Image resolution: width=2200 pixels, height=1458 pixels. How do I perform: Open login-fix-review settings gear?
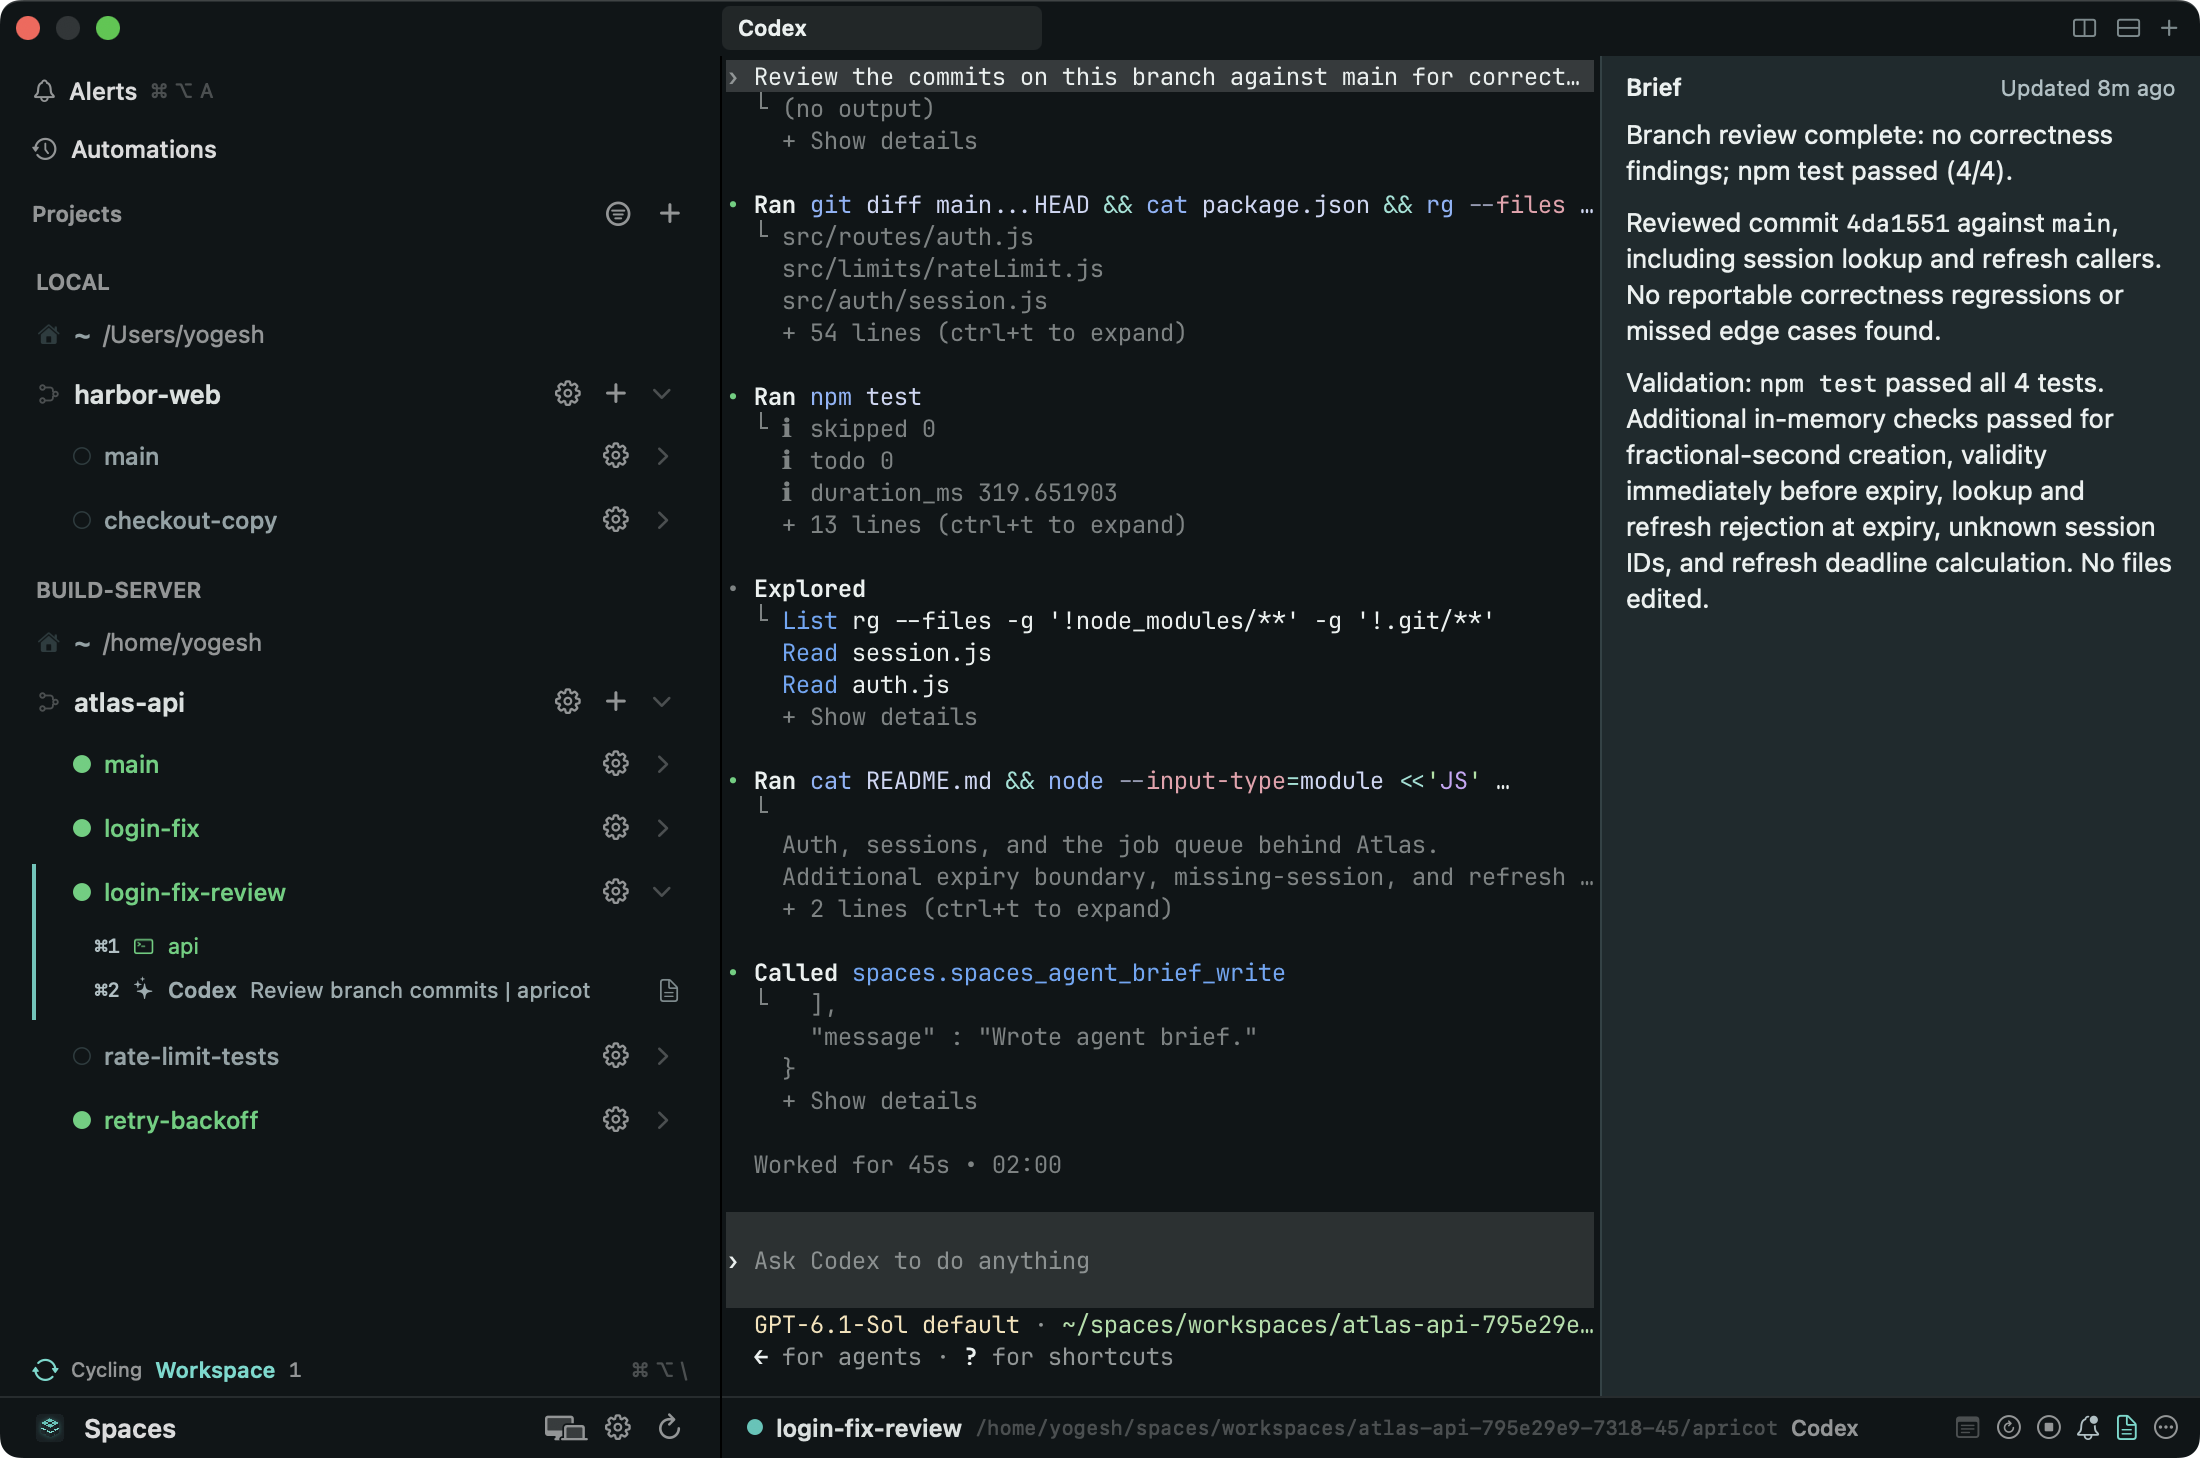pyautogui.click(x=616, y=892)
